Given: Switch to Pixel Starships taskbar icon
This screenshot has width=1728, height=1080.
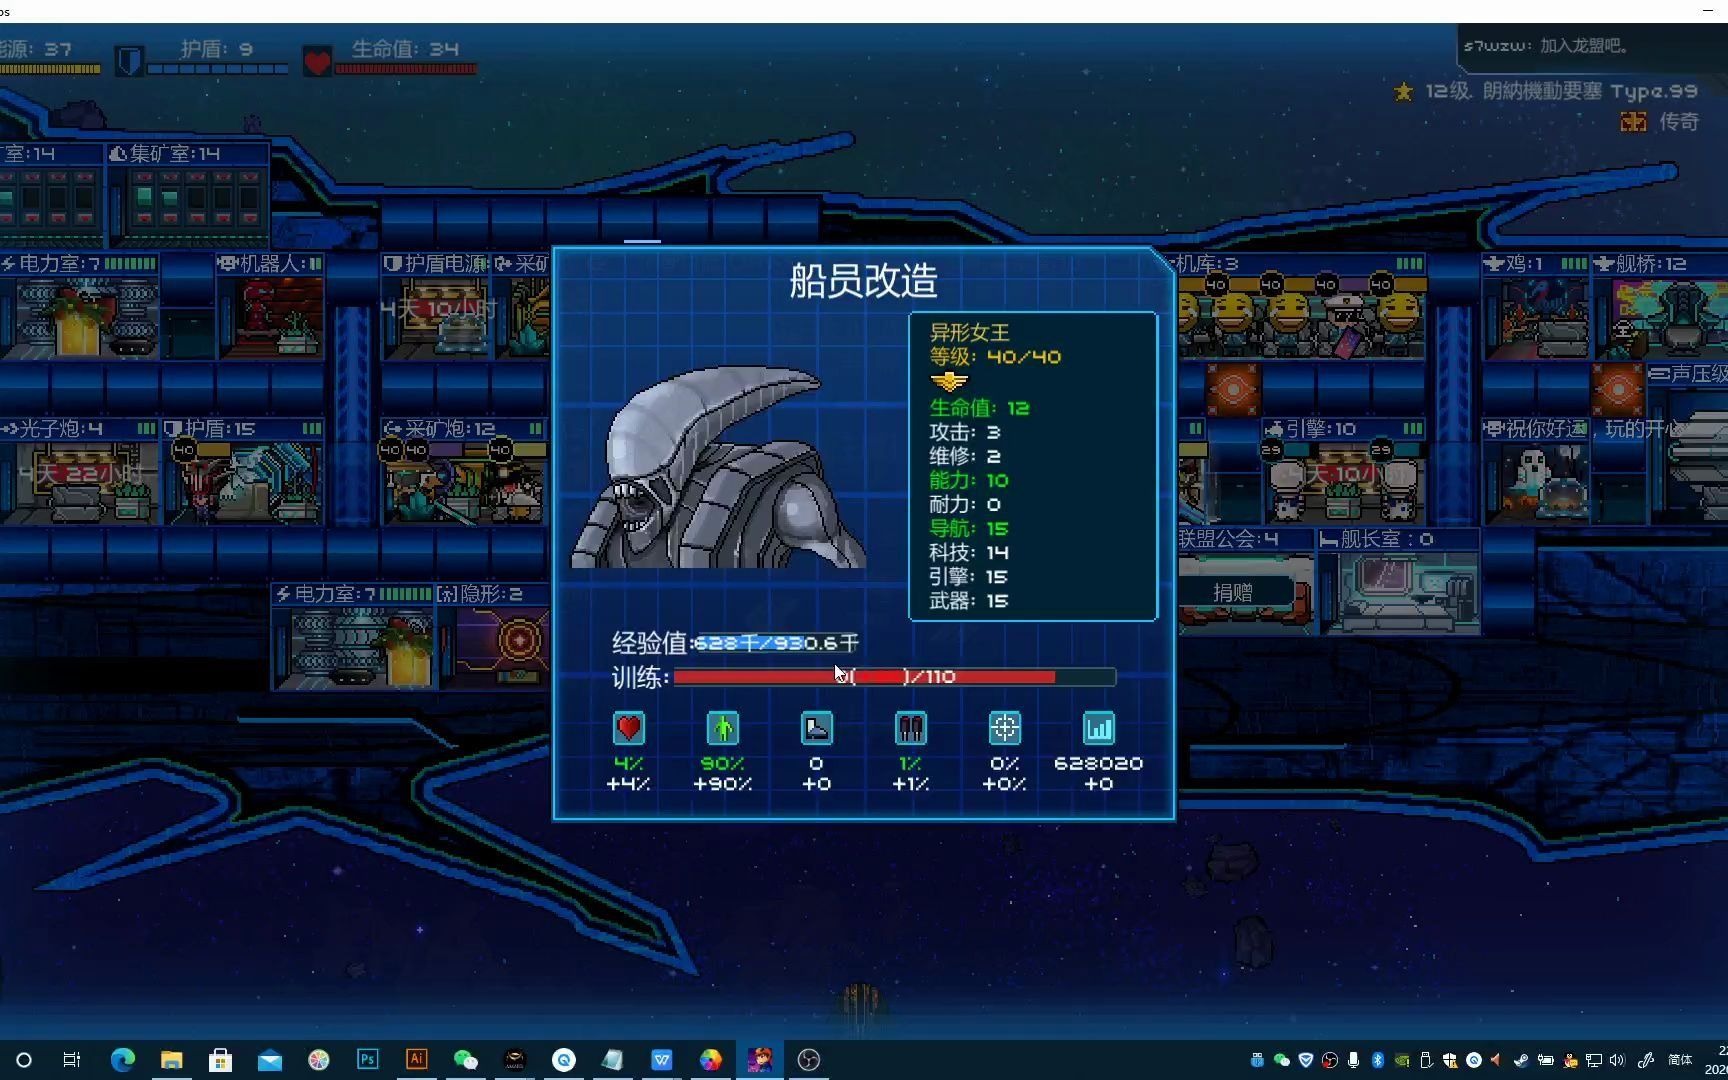Looking at the screenshot, I should [x=760, y=1060].
